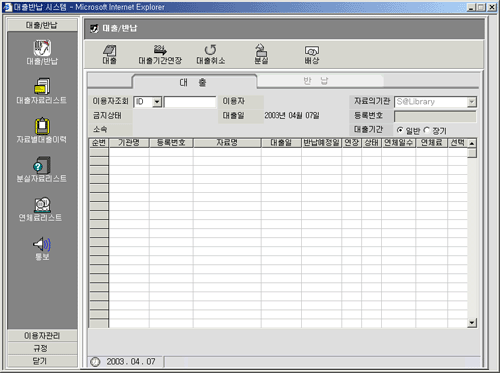Open 통보 speaker icon

[42, 244]
